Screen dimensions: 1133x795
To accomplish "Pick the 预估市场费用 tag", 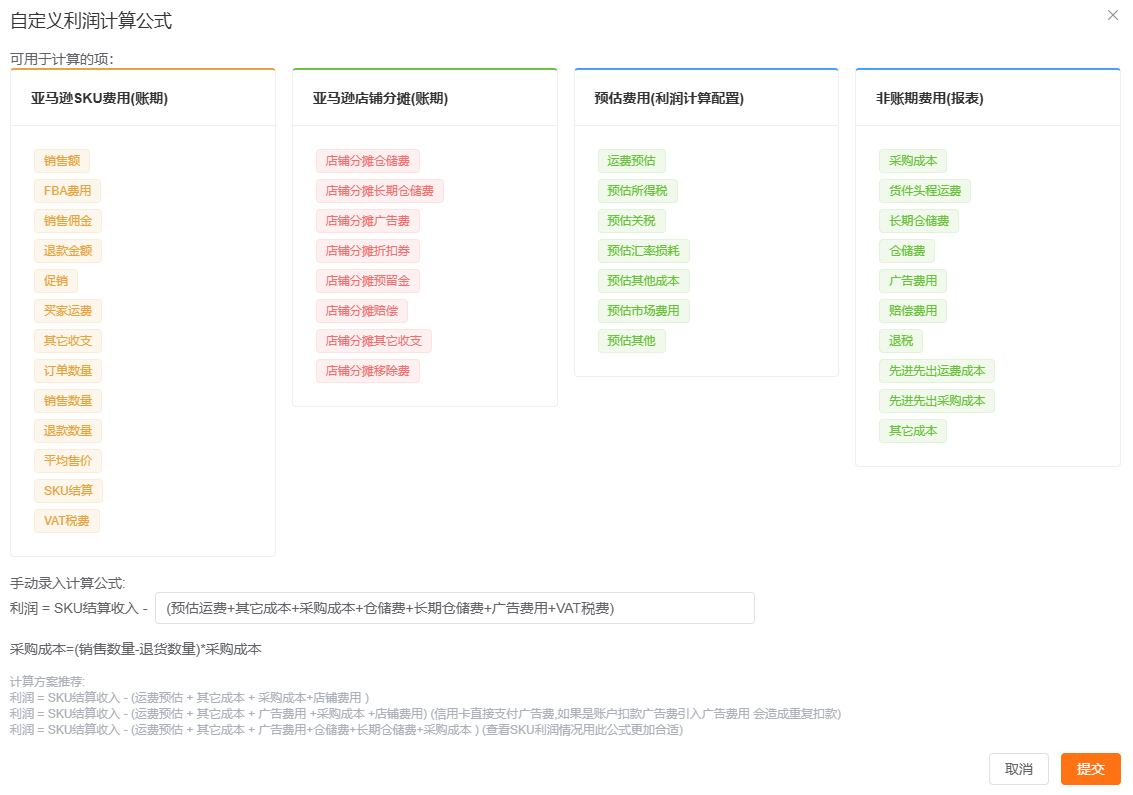I will click(x=644, y=311).
